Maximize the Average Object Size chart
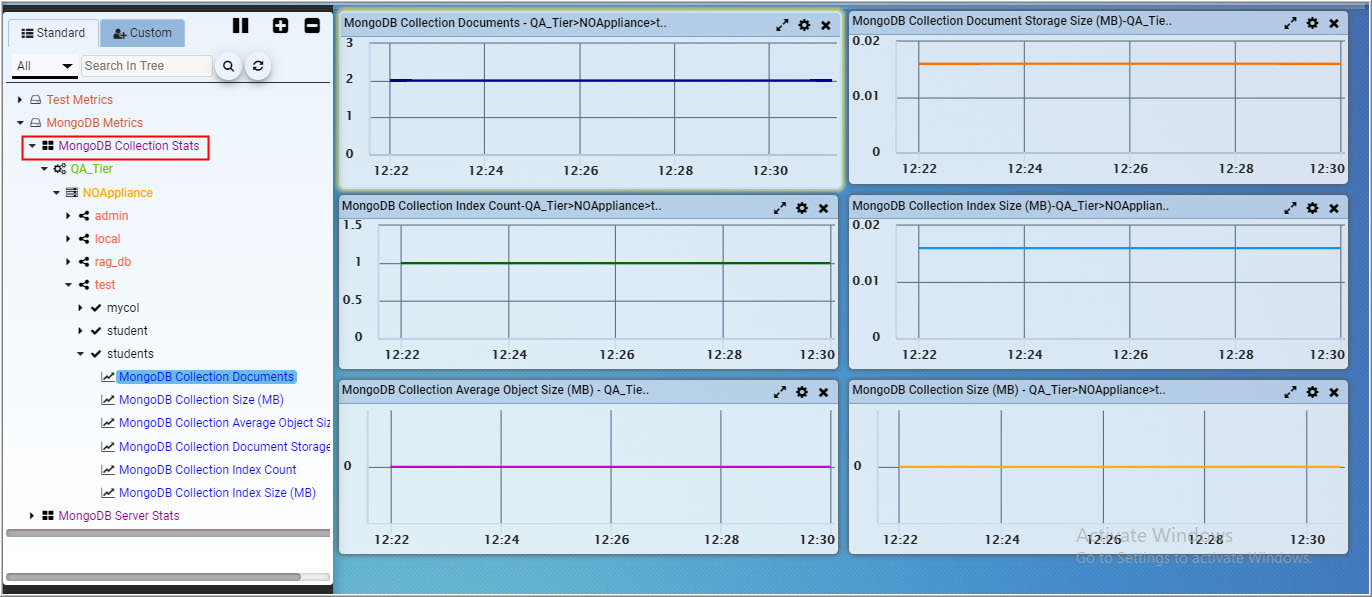The width and height of the screenshot is (1372, 597). (x=780, y=392)
